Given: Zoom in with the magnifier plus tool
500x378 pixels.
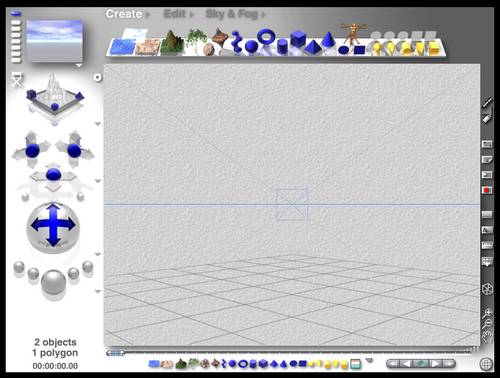Looking at the screenshot, I should (x=487, y=313).
